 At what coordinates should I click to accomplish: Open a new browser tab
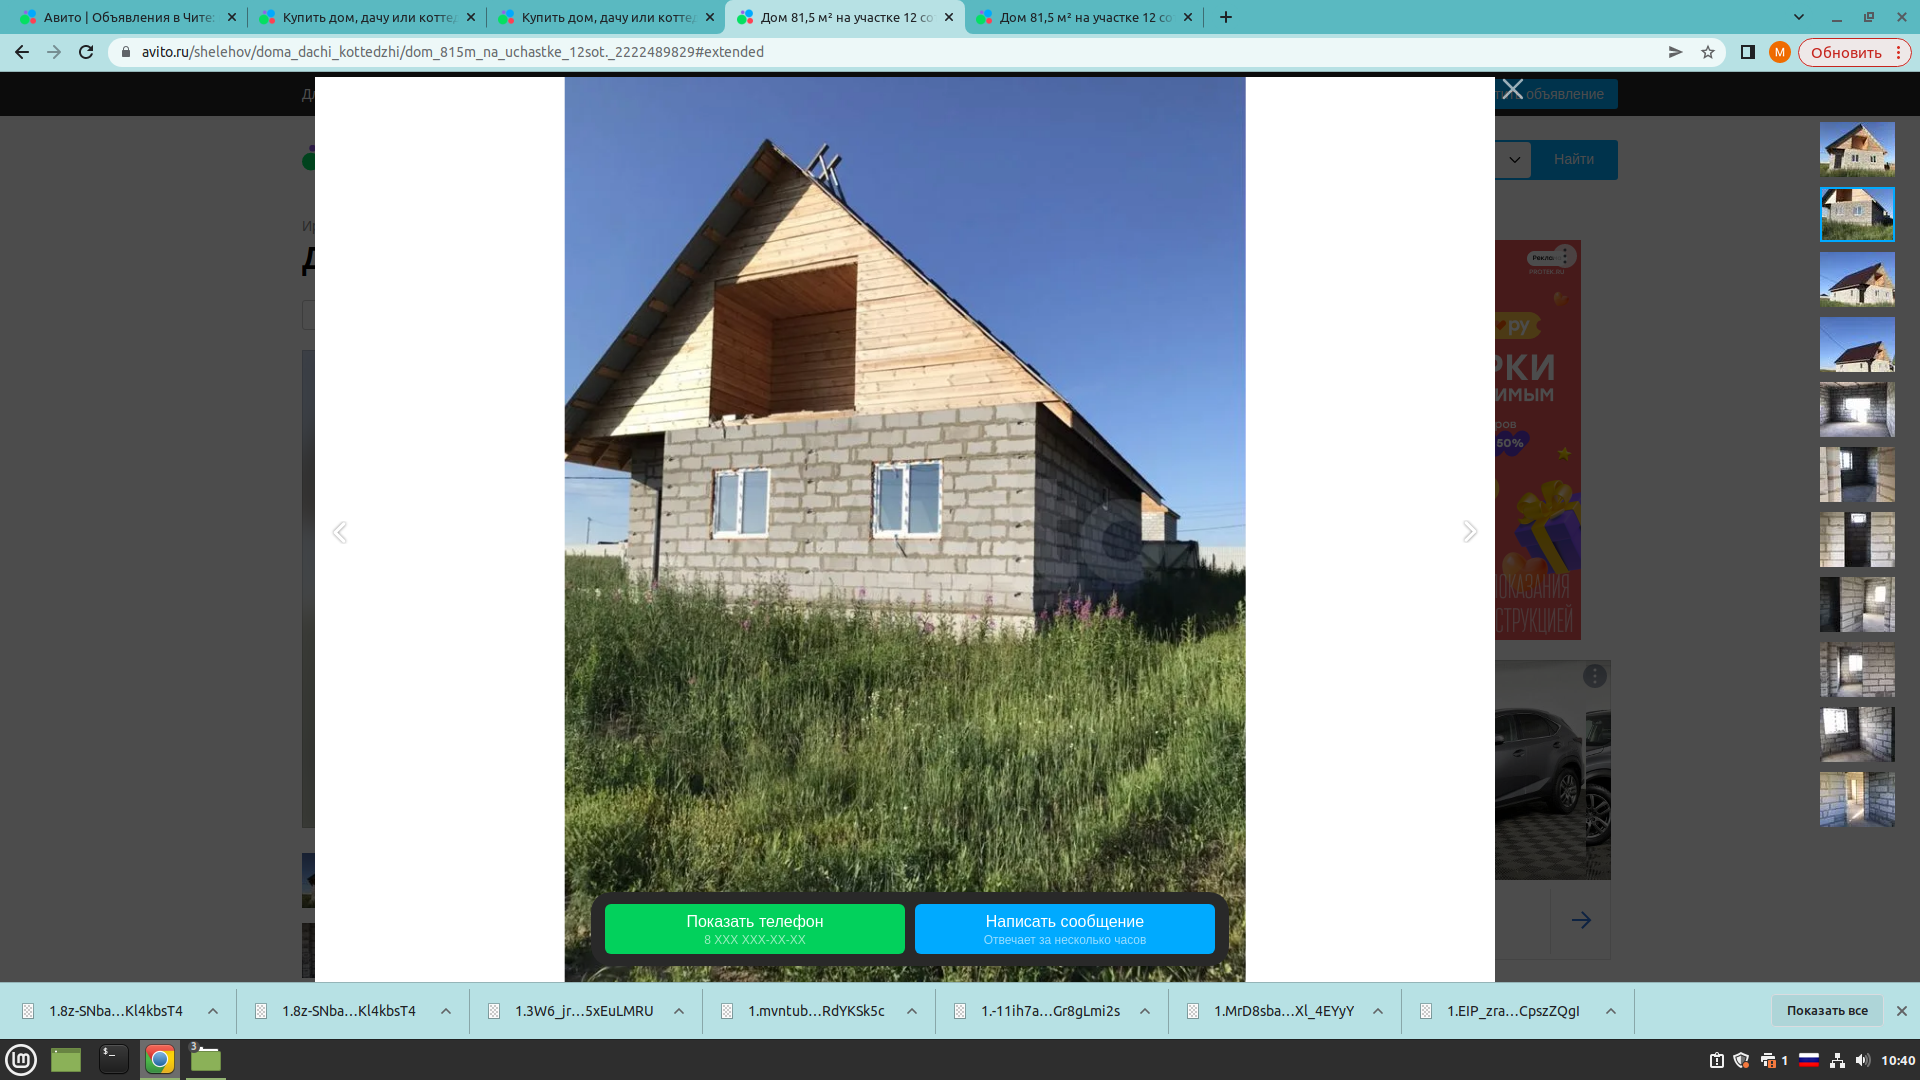point(1226,17)
